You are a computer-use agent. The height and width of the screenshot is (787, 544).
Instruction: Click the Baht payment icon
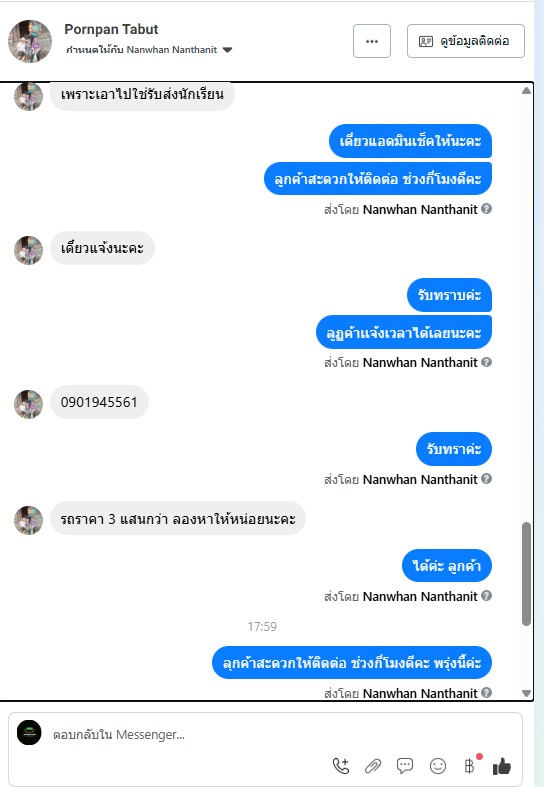(469, 766)
